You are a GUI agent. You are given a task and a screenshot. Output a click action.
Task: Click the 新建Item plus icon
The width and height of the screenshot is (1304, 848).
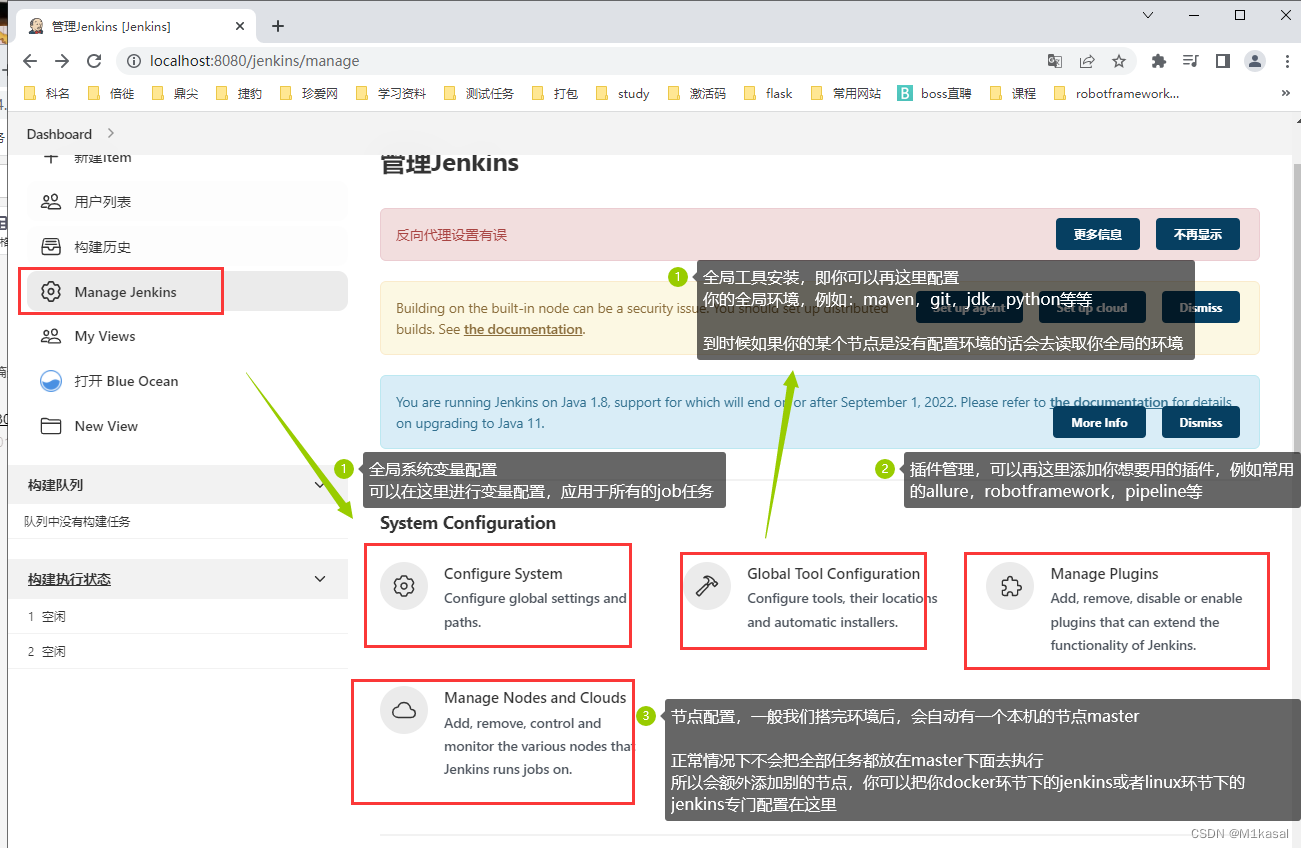[x=51, y=157]
